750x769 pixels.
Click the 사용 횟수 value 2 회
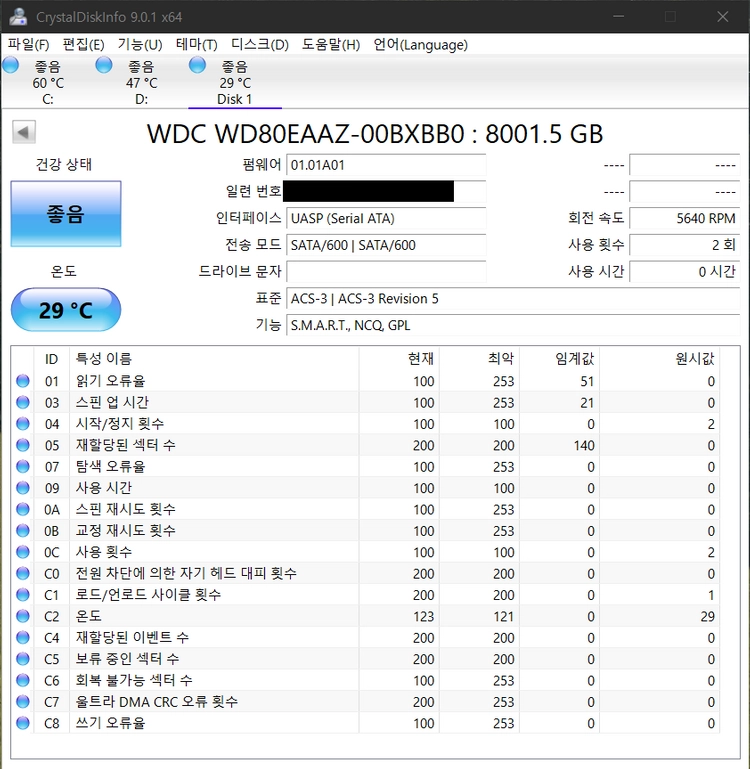684,245
